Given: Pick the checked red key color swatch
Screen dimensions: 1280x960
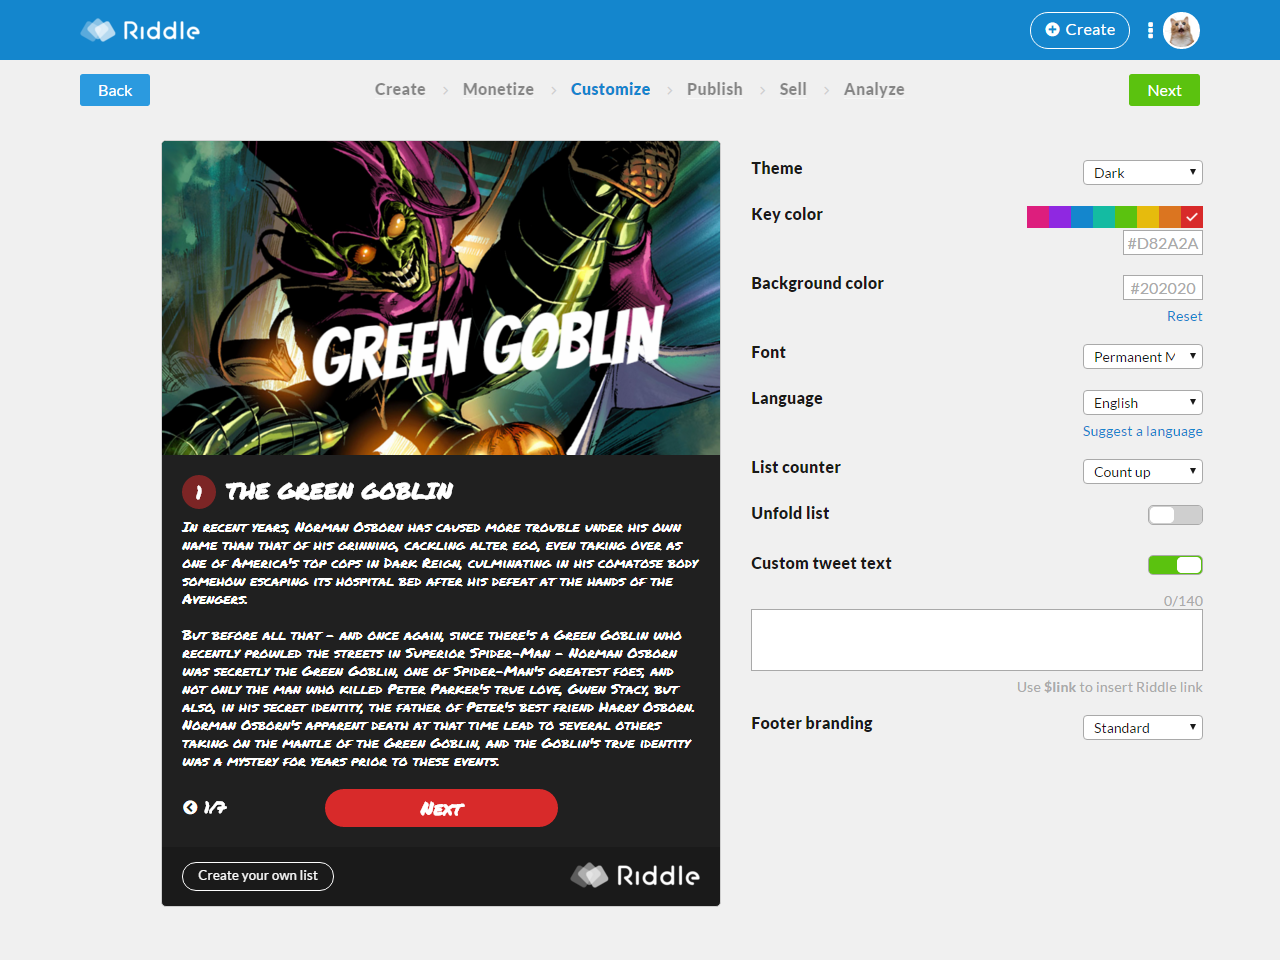Looking at the screenshot, I should [x=1192, y=217].
